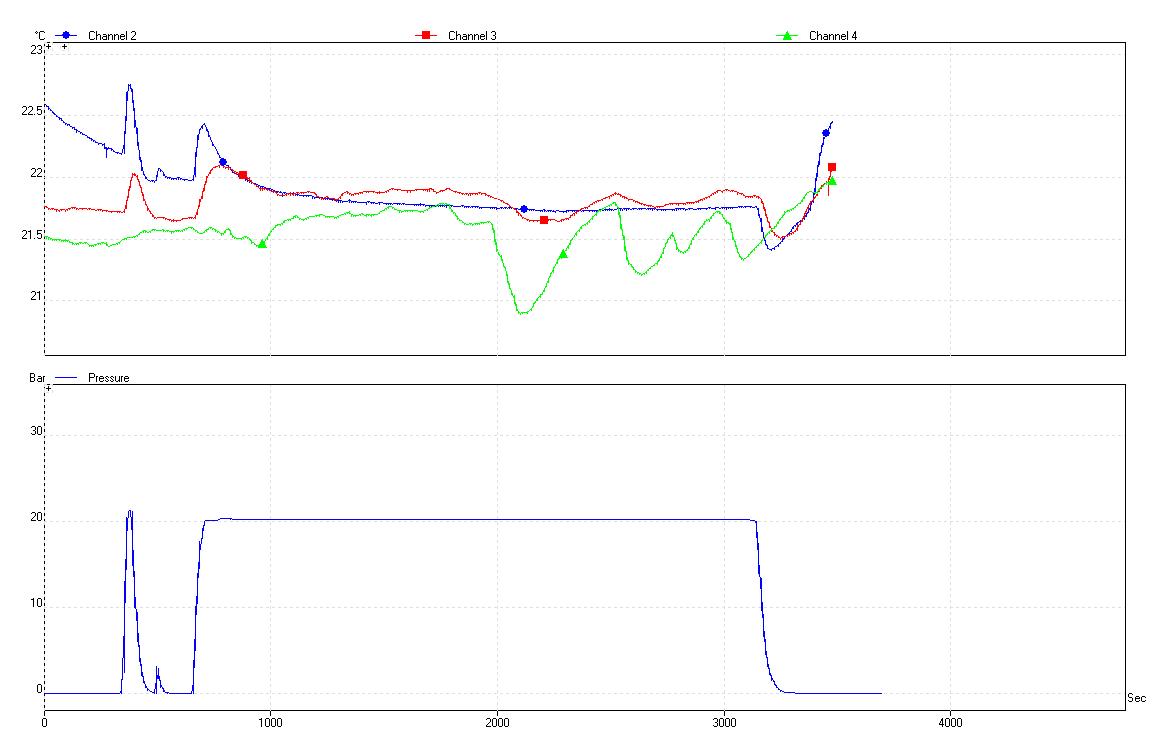The height and width of the screenshot is (738, 1162).
Task: Select the last blue circle marker on rising curve
Action: point(826,133)
